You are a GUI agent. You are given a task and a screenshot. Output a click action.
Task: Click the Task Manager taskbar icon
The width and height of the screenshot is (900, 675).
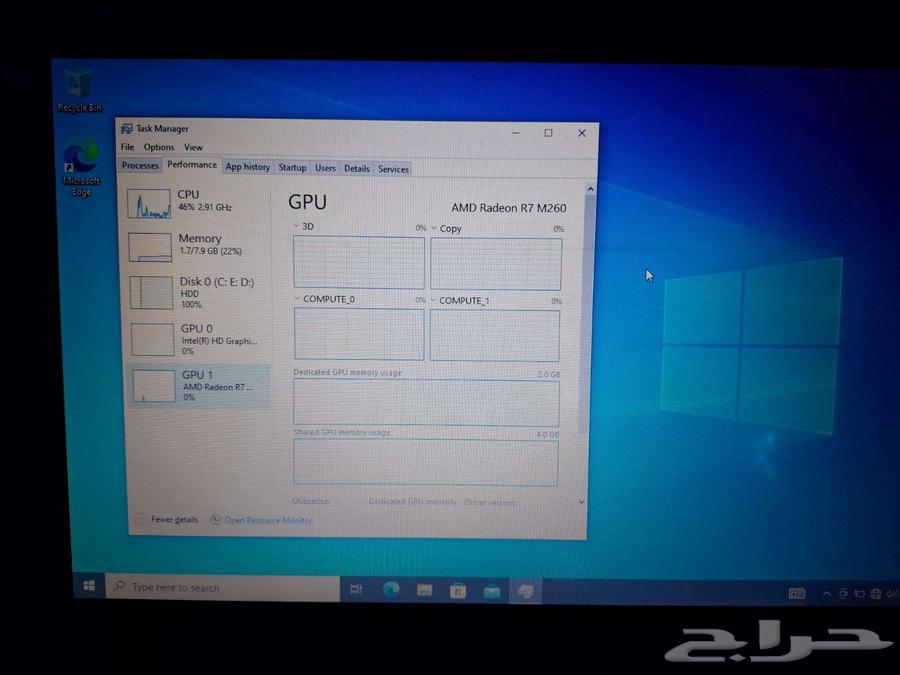pyautogui.click(x=523, y=589)
